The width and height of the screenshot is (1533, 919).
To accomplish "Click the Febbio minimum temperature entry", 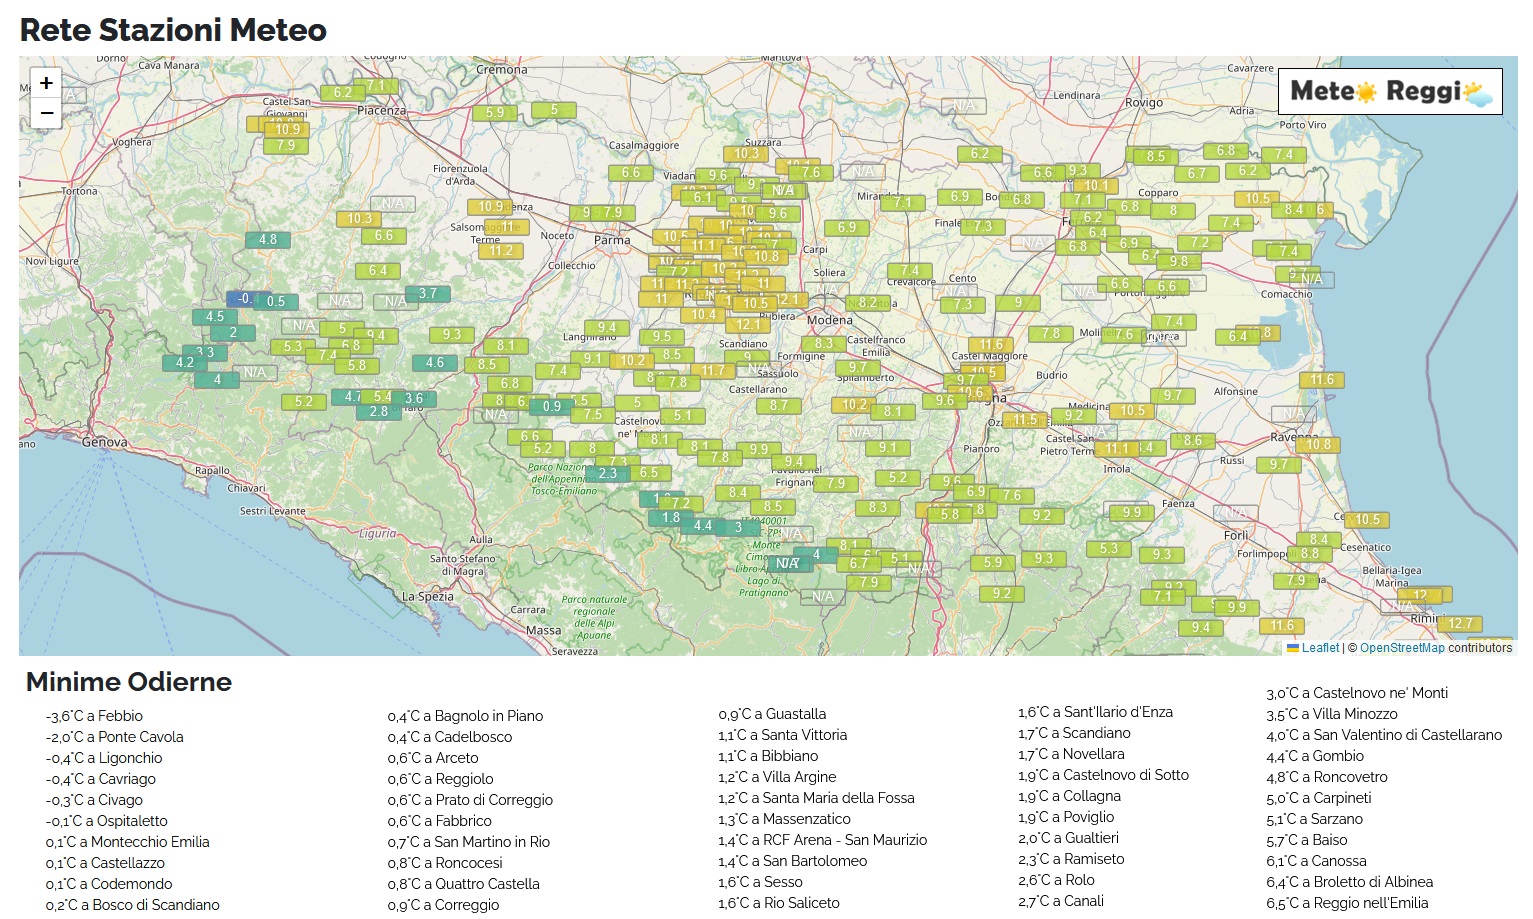I will [x=94, y=716].
